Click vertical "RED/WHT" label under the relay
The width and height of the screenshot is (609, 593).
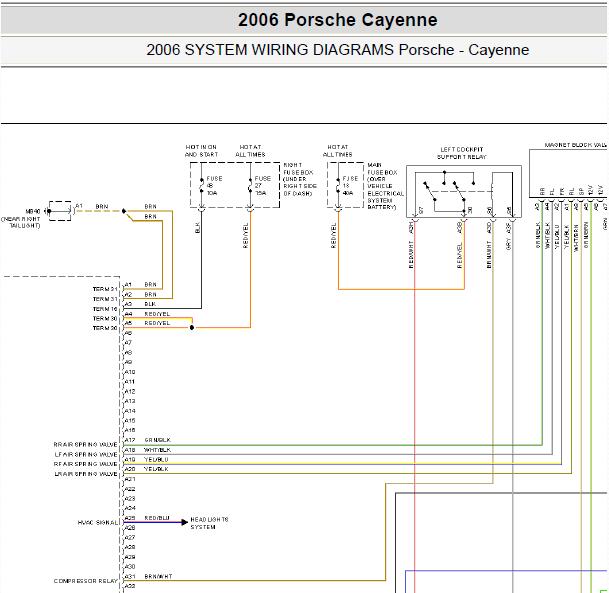411,254
